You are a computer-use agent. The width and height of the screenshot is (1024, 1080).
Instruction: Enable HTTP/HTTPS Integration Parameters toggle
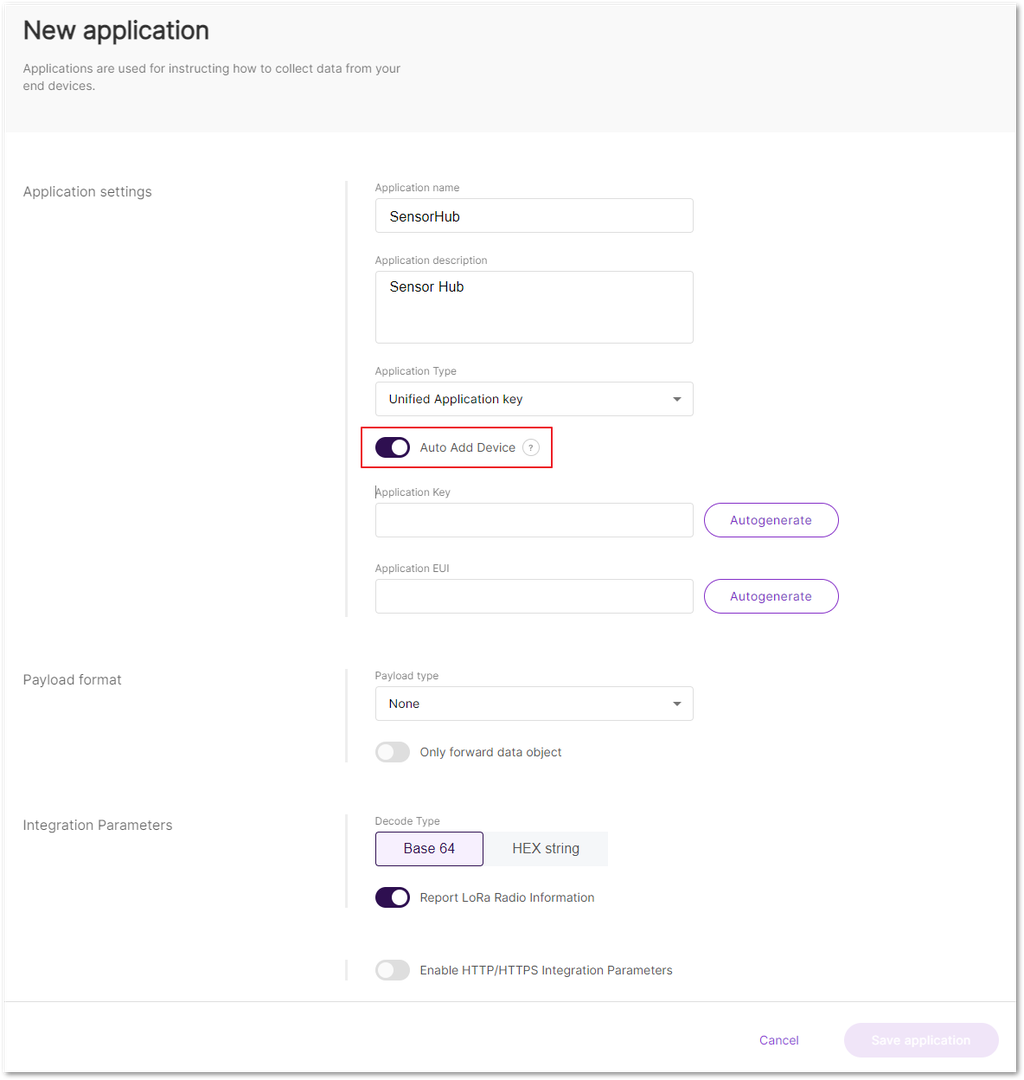(393, 970)
